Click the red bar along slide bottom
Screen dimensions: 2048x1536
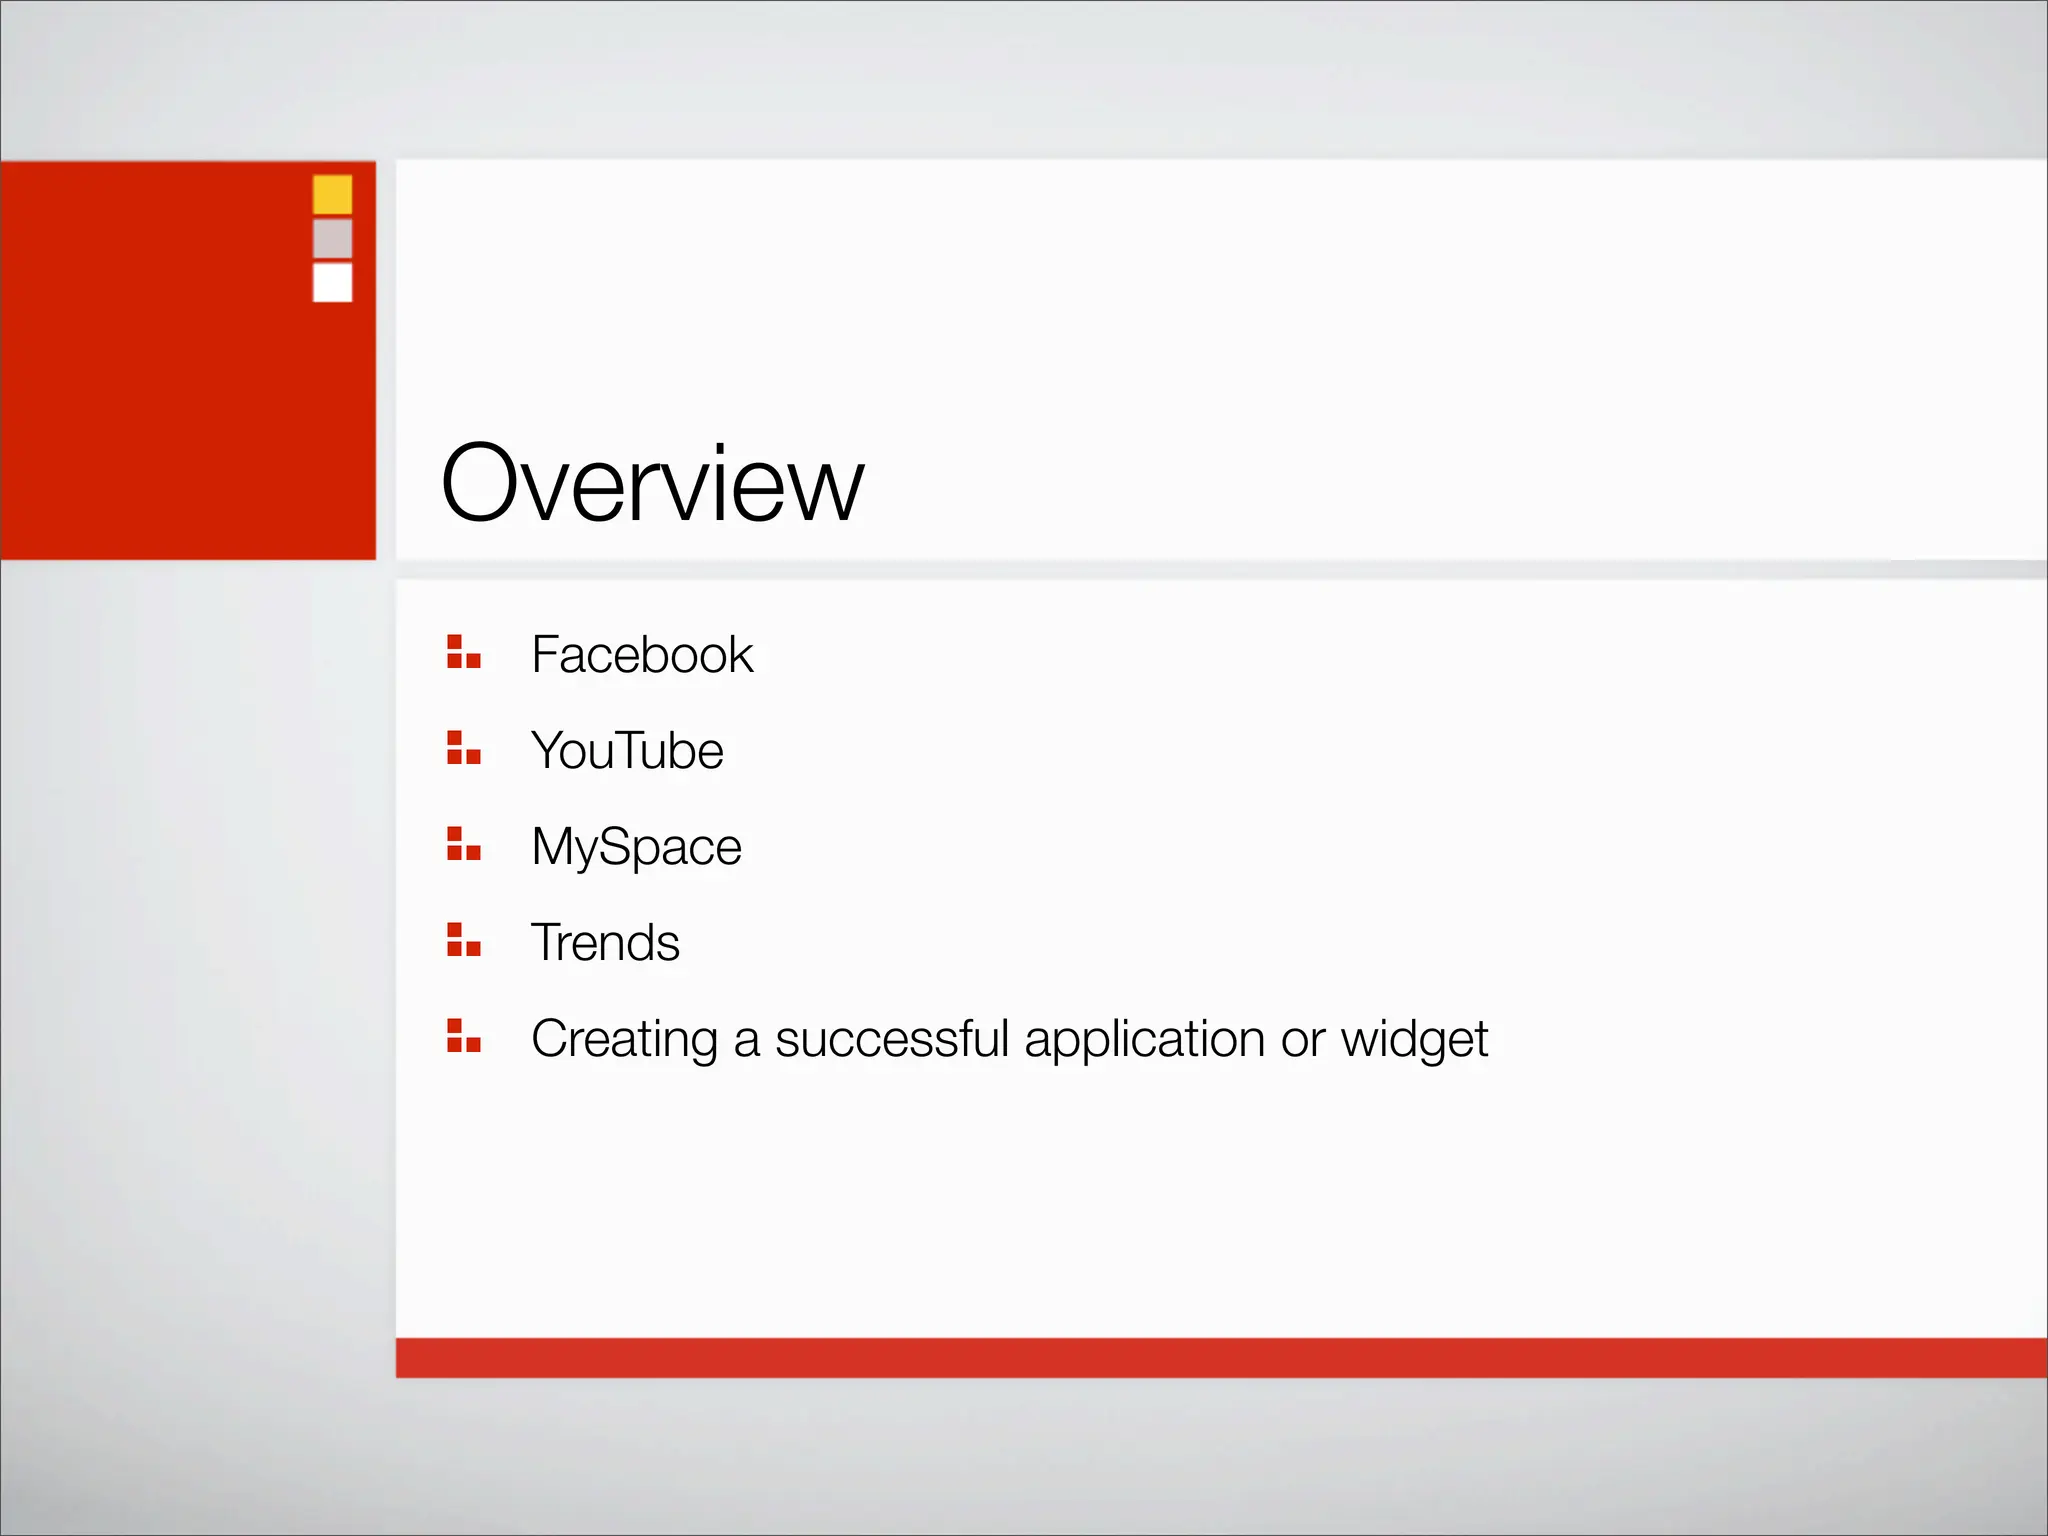[1220, 1358]
